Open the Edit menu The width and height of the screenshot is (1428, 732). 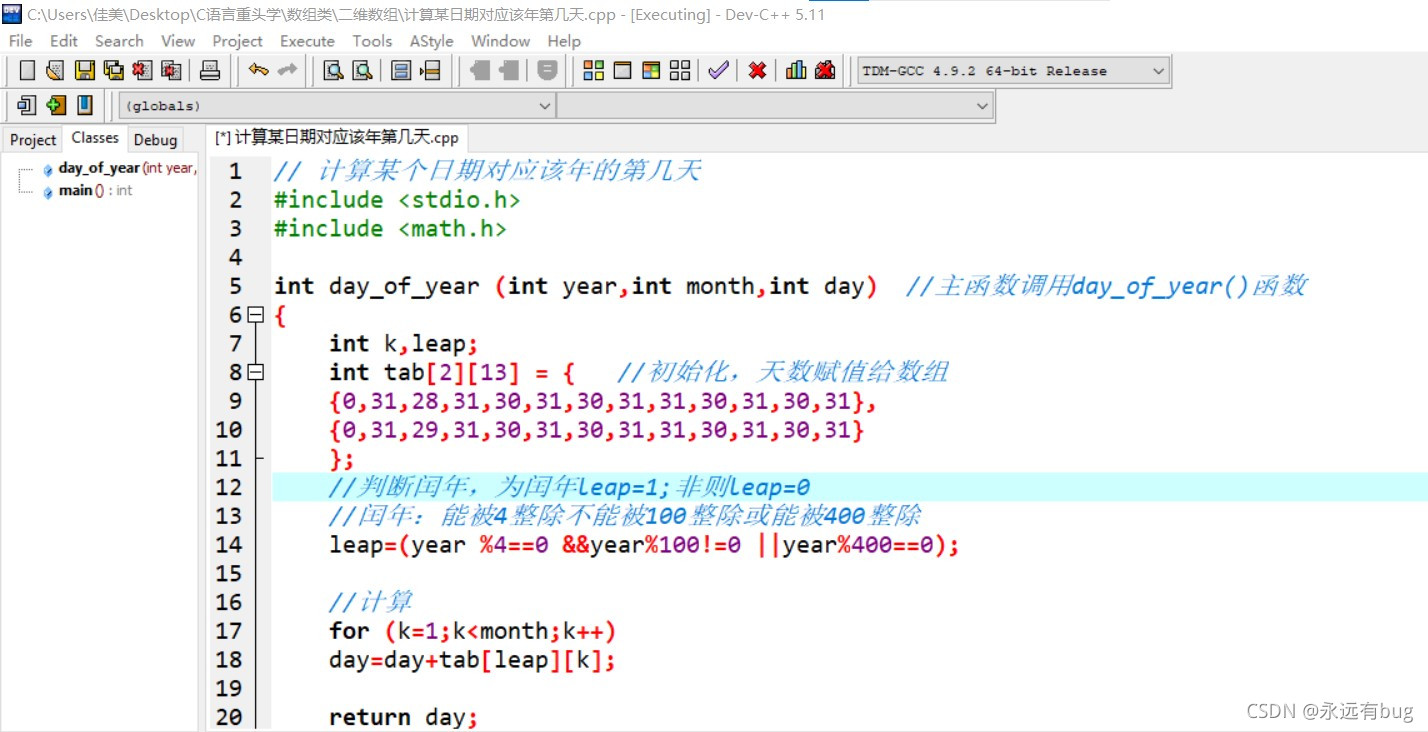(64, 41)
